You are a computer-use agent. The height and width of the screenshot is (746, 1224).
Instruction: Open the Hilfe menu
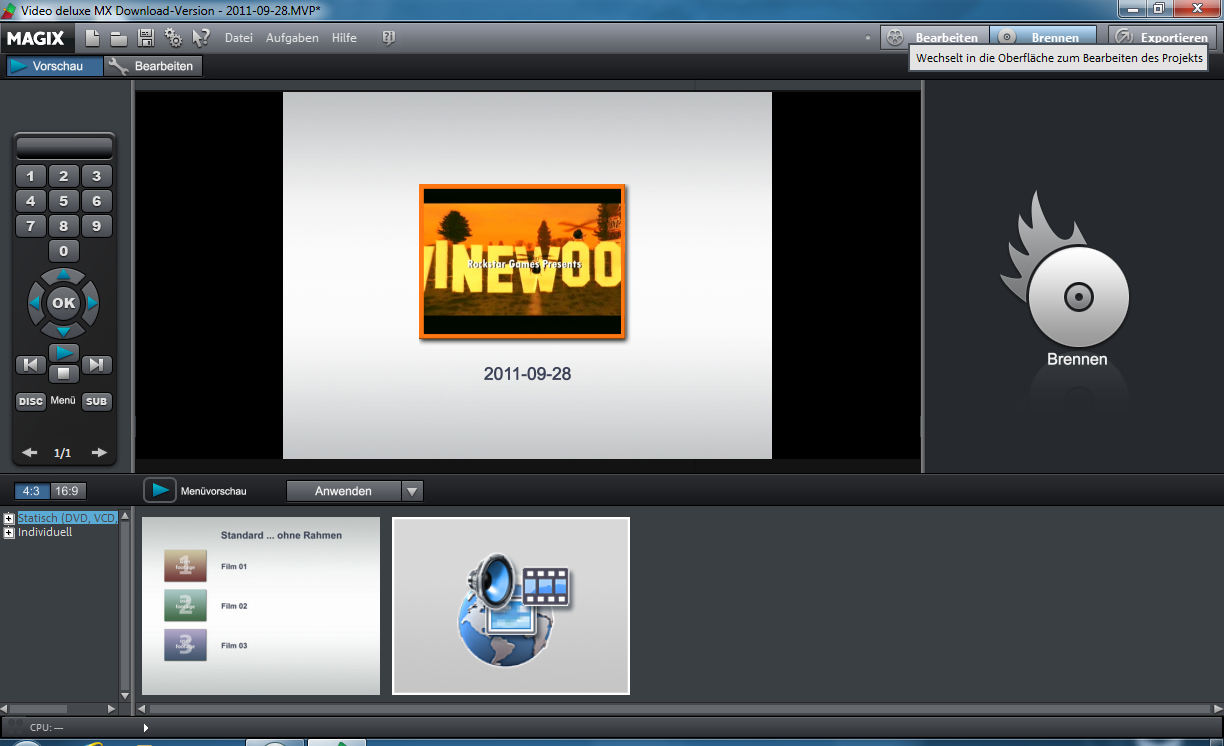pyautogui.click(x=344, y=38)
